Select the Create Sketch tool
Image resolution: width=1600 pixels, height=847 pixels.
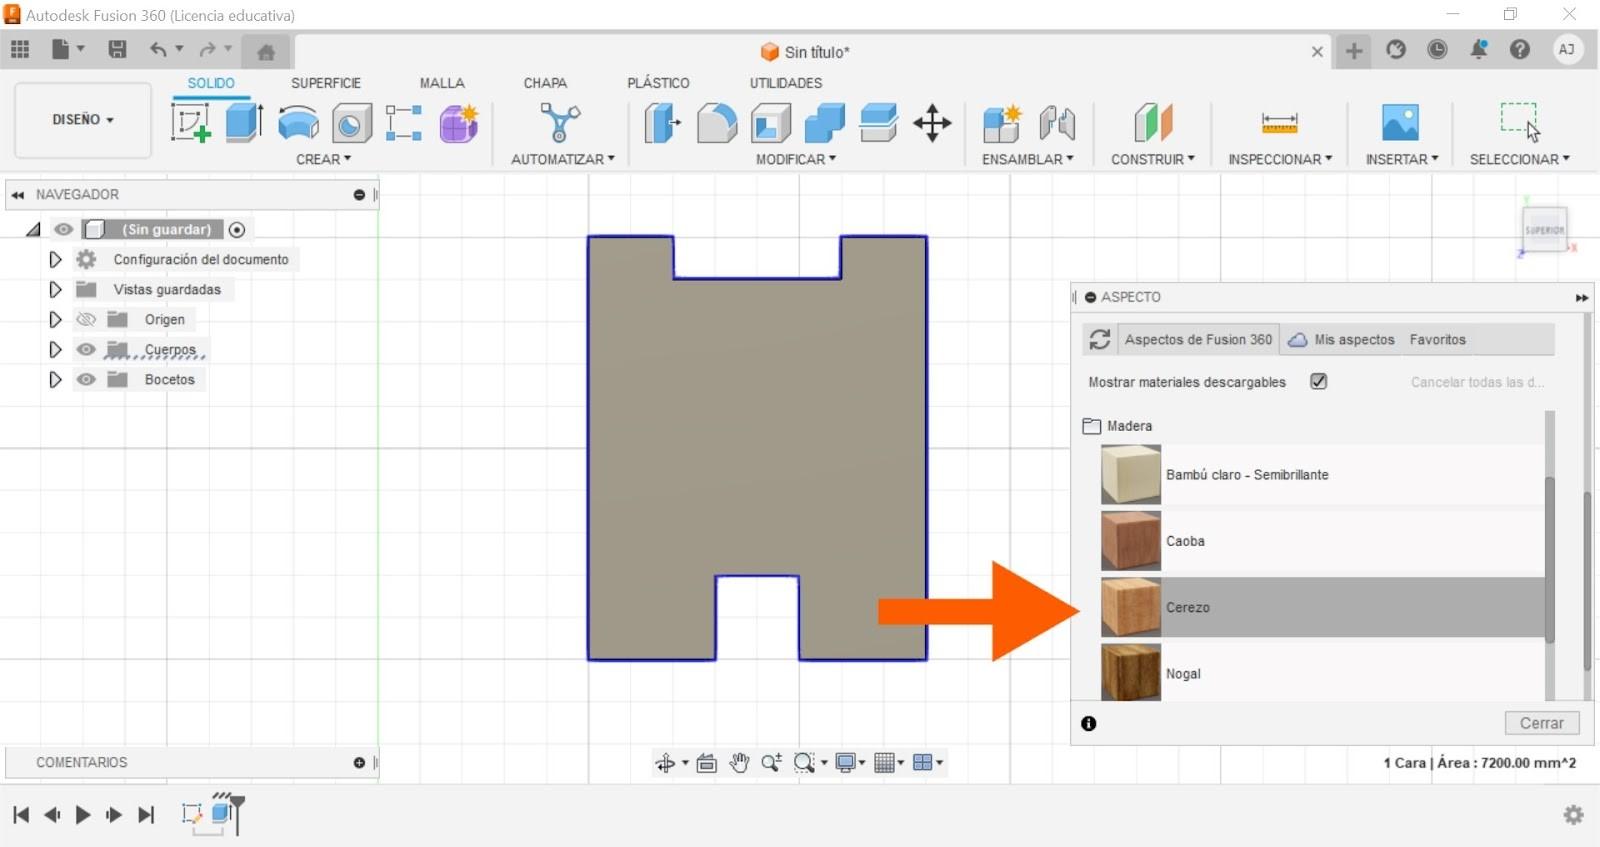[x=190, y=123]
